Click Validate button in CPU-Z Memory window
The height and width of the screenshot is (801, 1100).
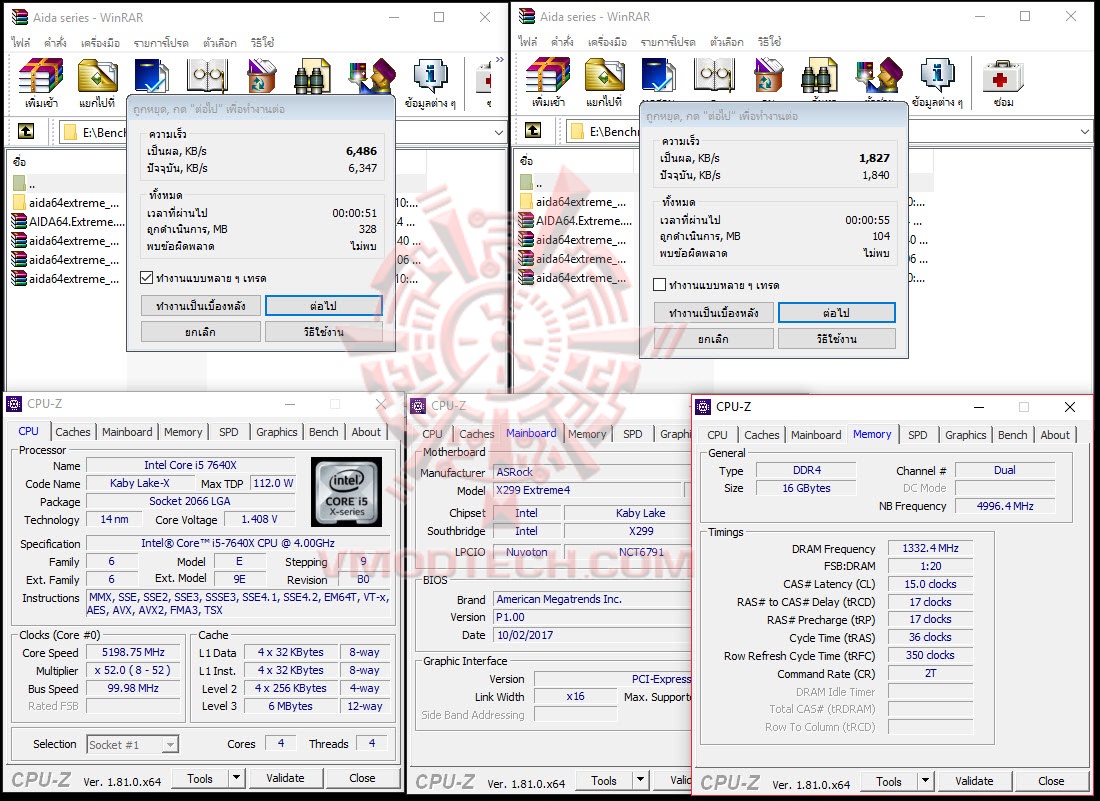(x=974, y=781)
